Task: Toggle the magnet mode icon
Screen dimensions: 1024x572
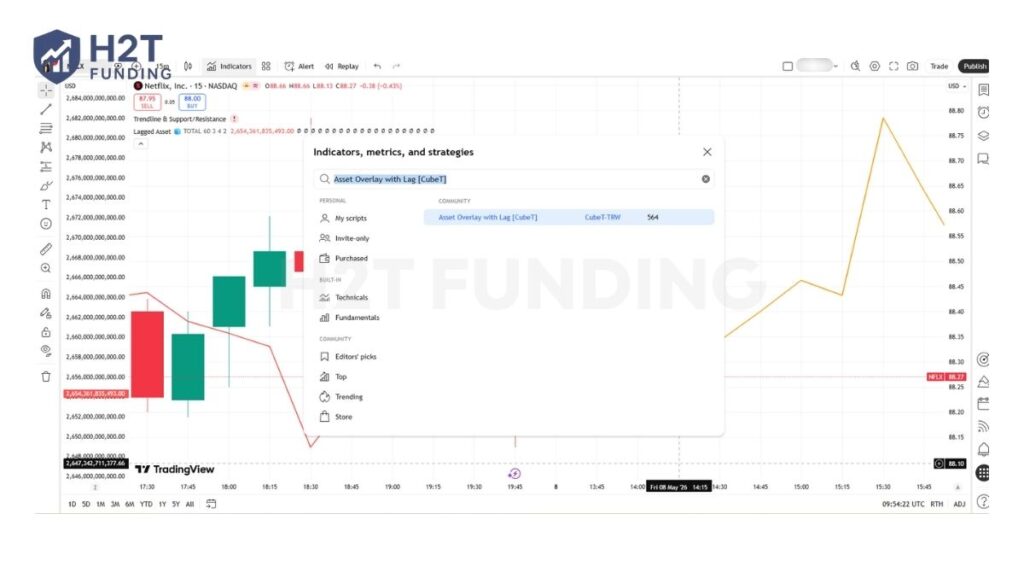Action: click(x=46, y=294)
